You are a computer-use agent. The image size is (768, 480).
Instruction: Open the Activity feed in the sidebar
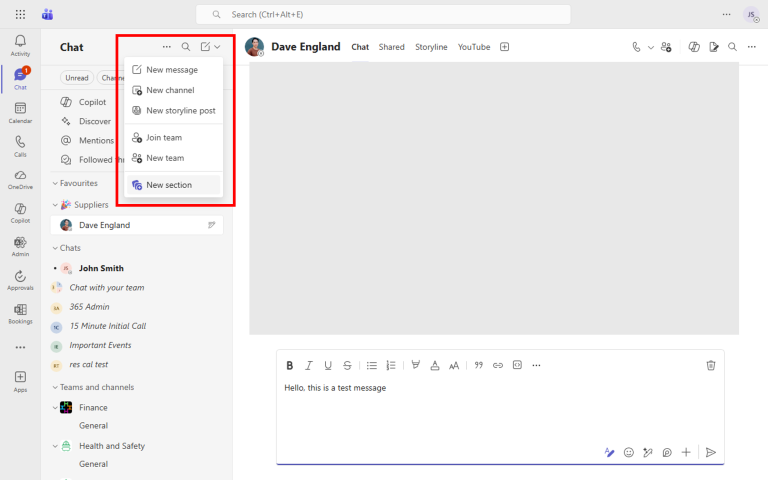point(20,44)
